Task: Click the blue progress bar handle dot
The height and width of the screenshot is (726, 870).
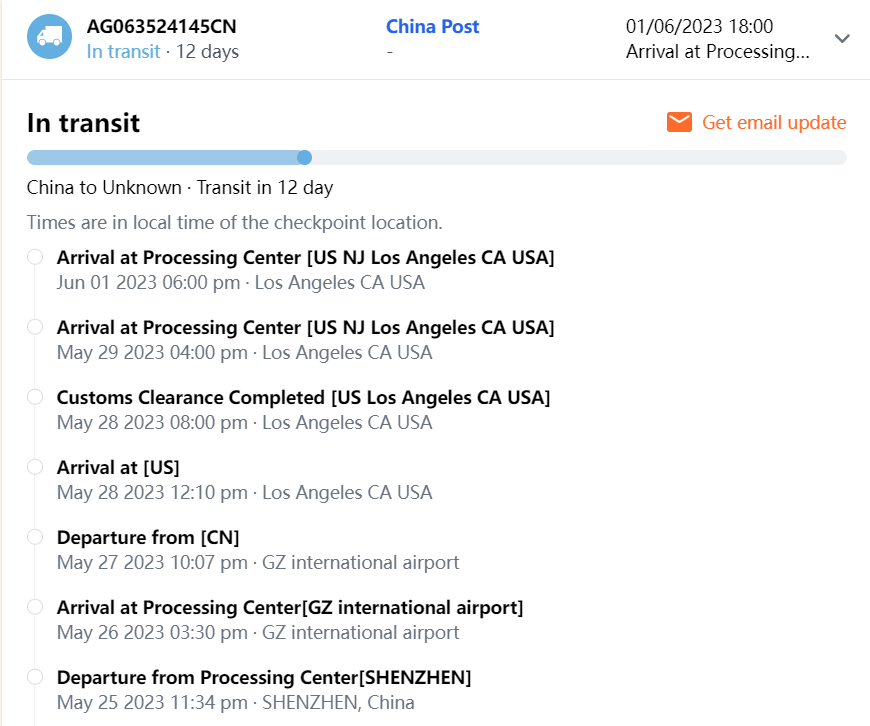Action: (x=305, y=157)
